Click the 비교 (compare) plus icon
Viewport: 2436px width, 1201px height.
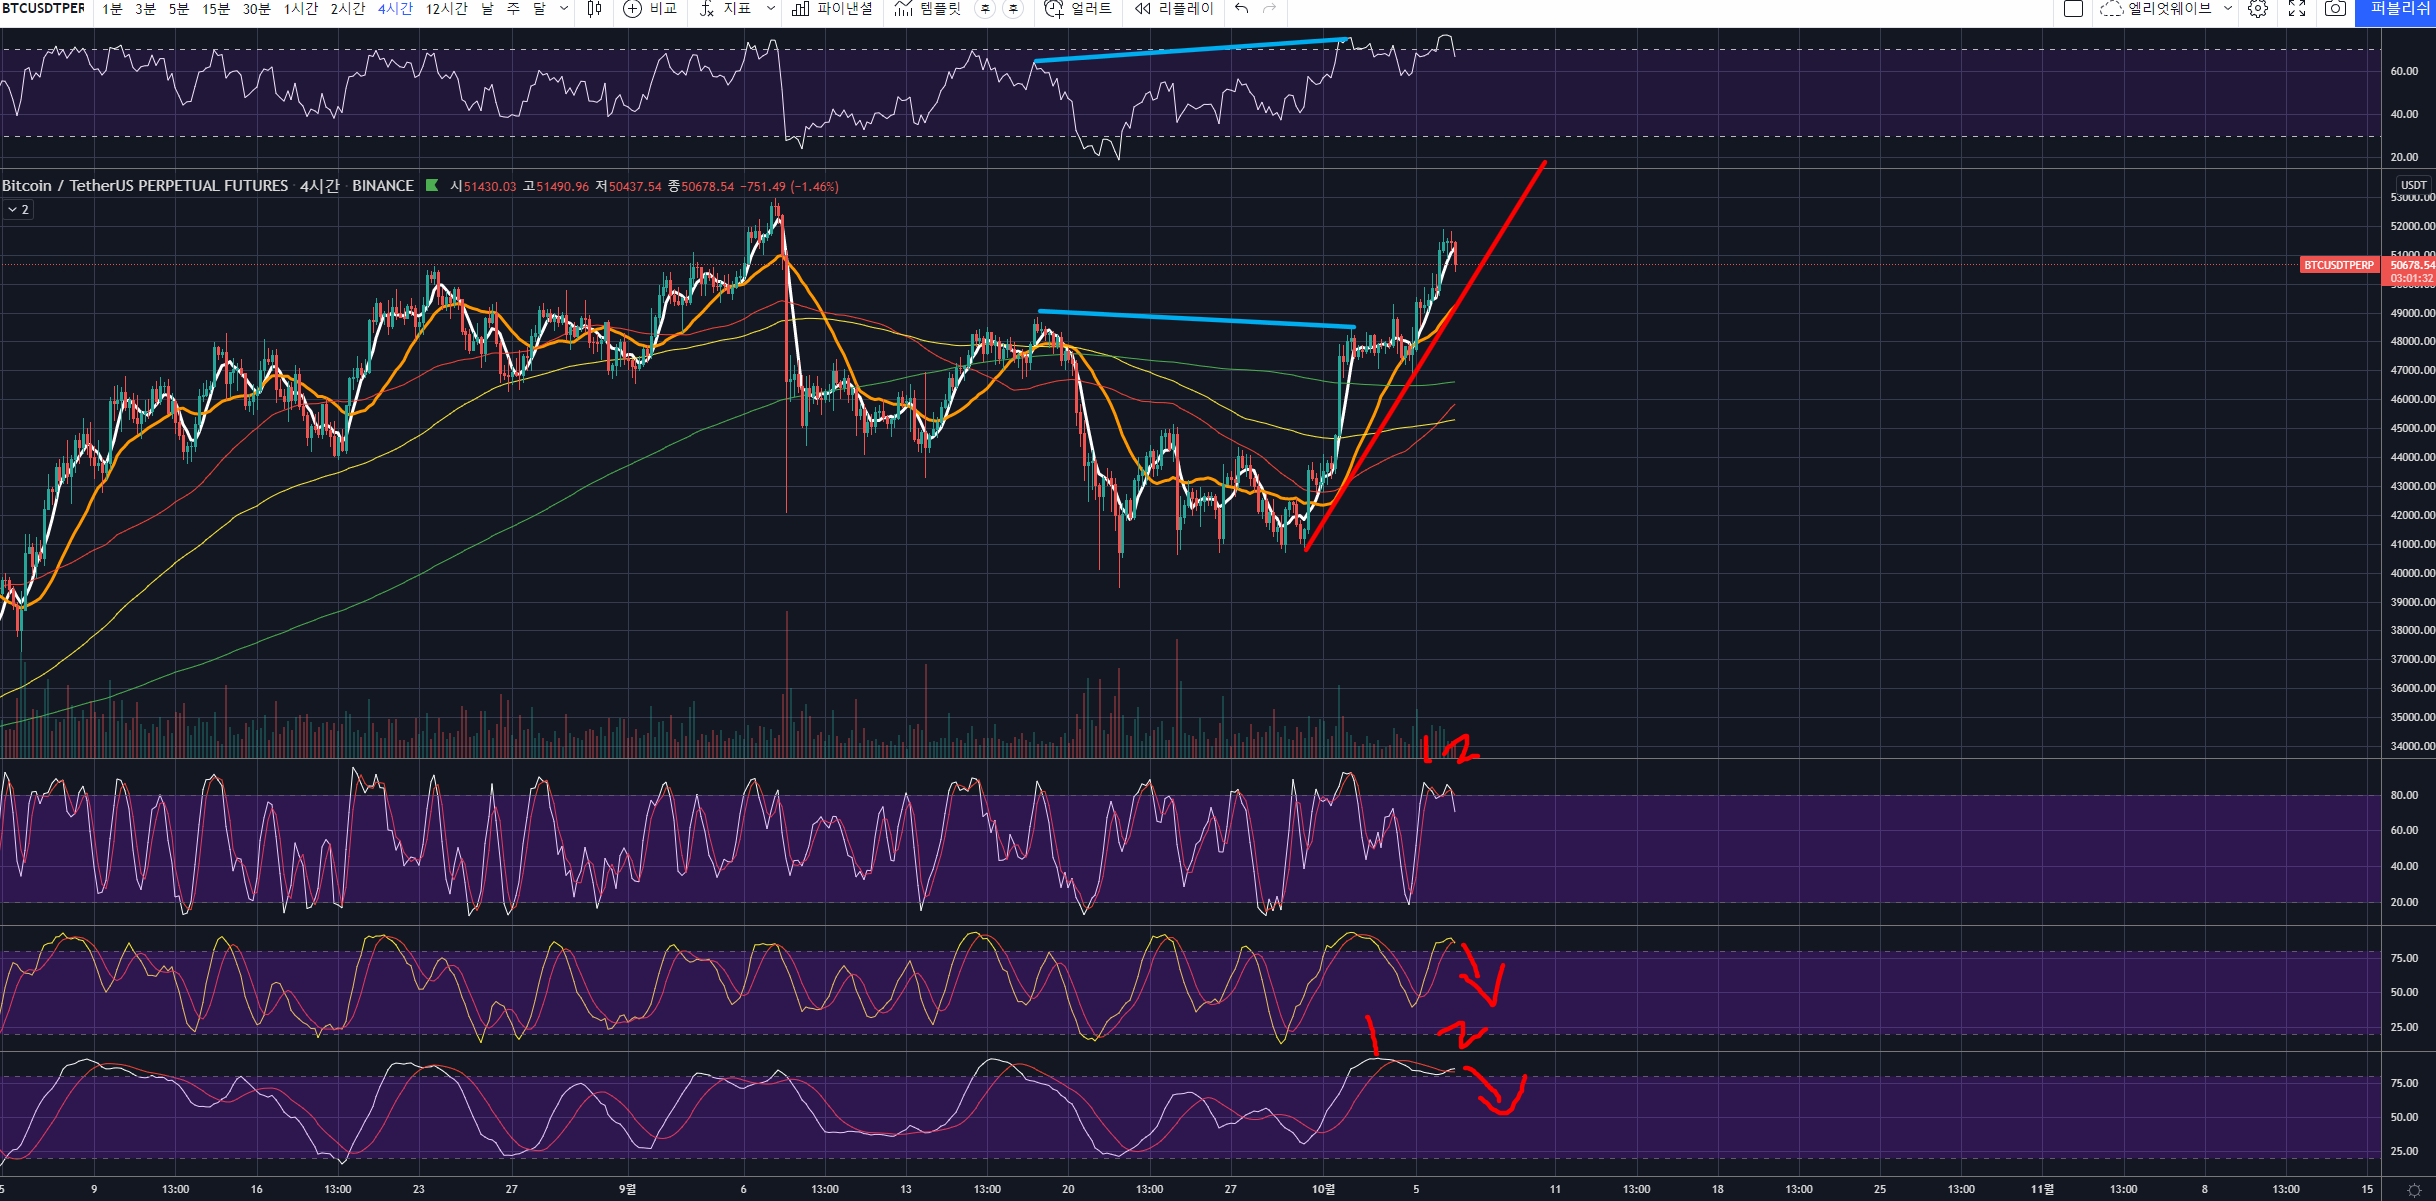click(632, 9)
